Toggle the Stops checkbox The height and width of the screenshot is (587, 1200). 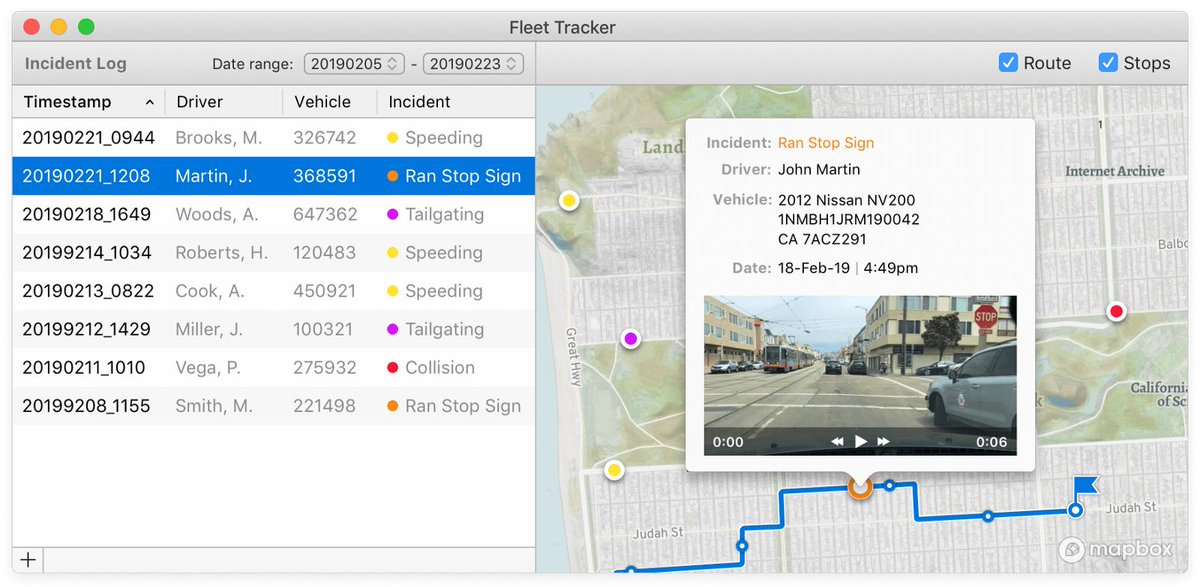click(1108, 63)
